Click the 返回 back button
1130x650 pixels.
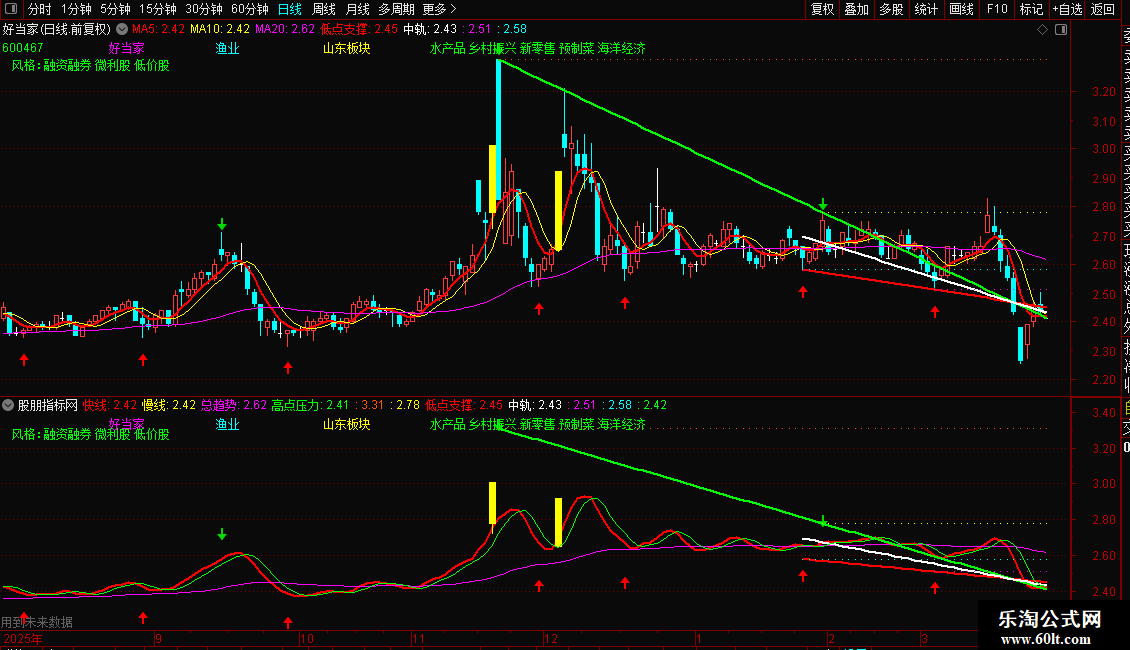[x=1103, y=9]
